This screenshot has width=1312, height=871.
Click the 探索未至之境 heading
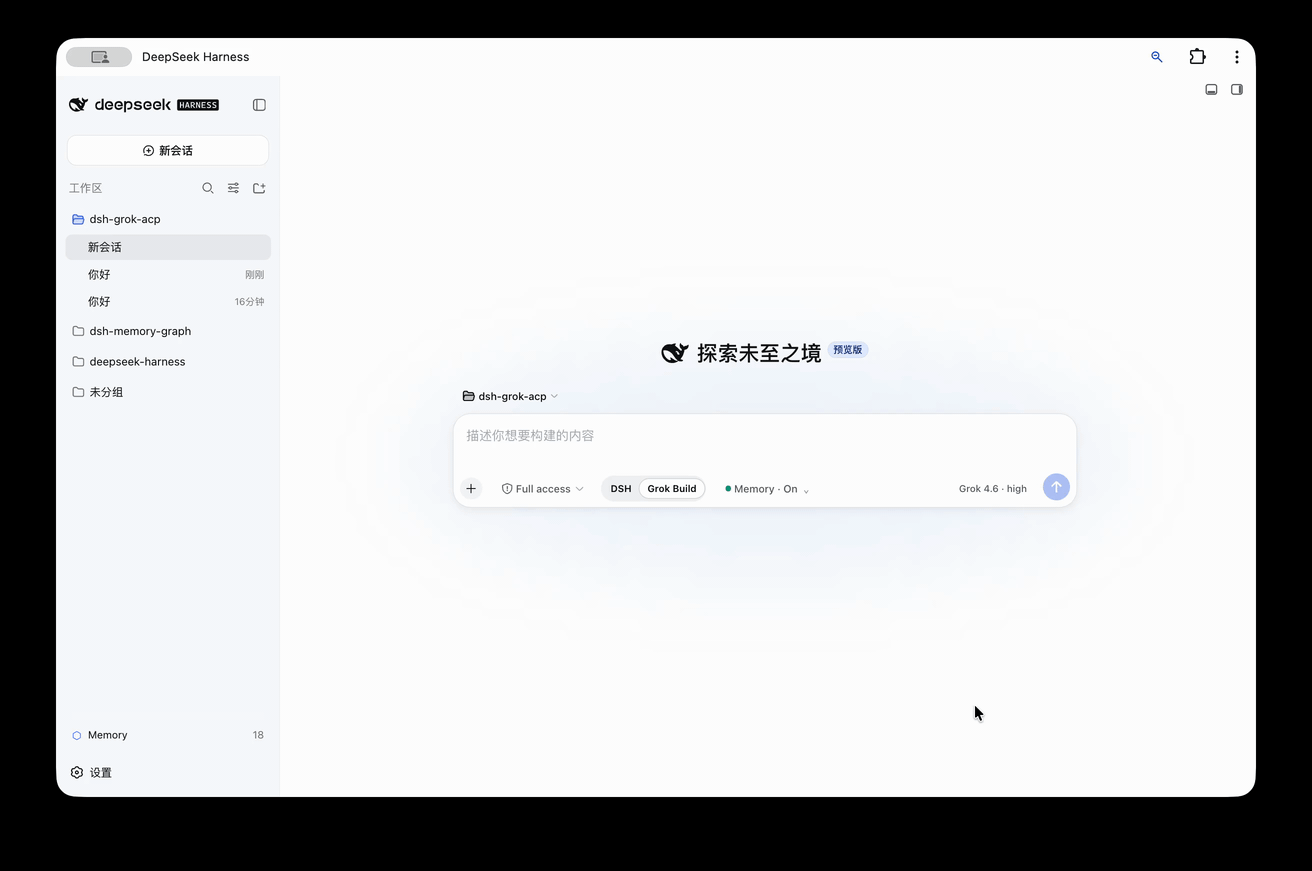(759, 352)
